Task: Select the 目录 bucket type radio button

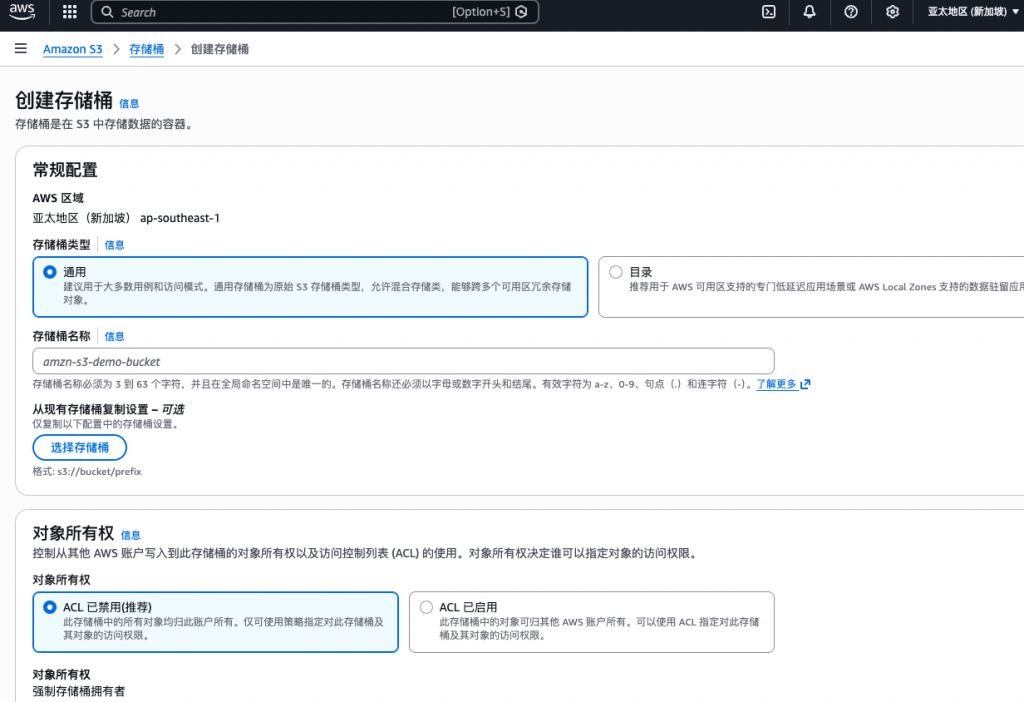Action: (x=616, y=271)
